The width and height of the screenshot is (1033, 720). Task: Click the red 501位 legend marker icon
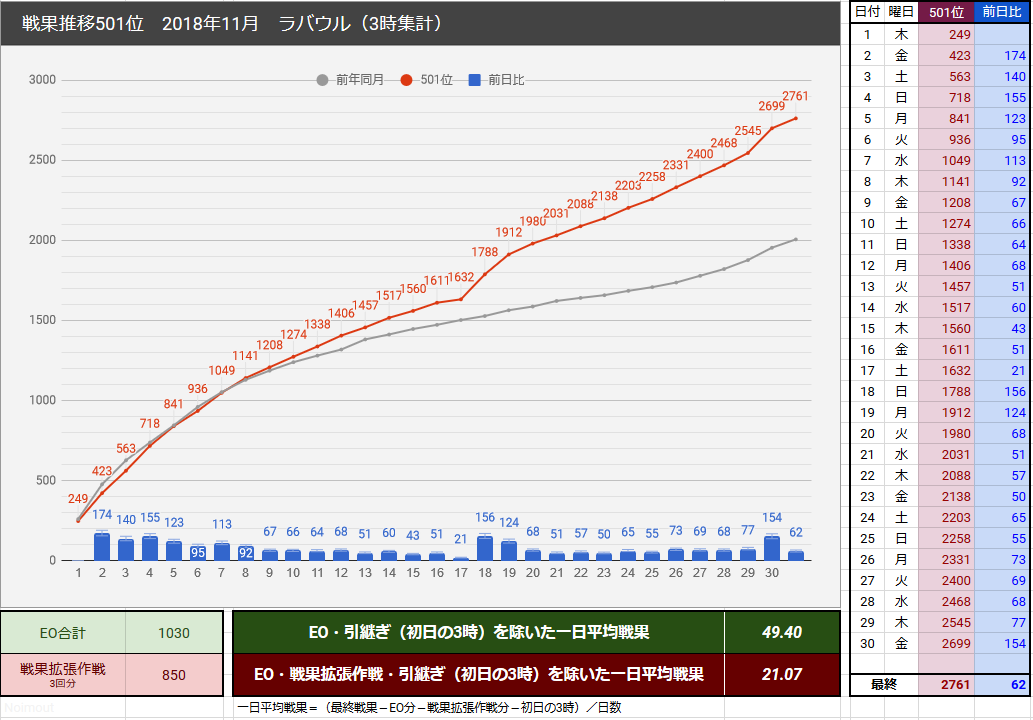[x=405, y=79]
